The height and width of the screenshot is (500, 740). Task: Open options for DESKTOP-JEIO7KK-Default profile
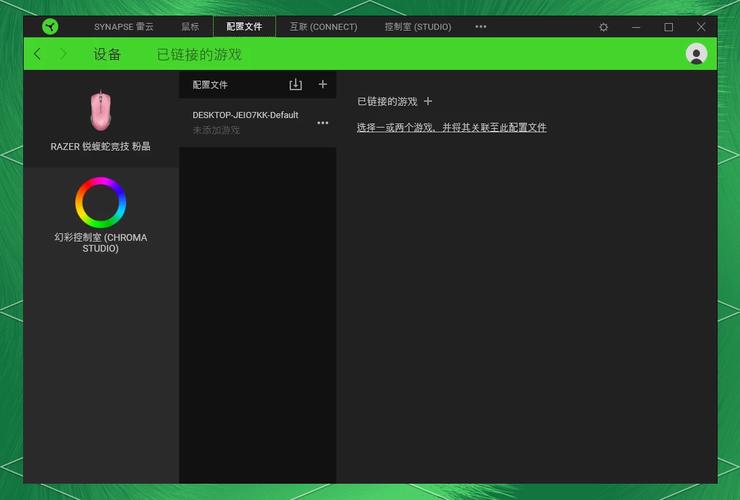[x=323, y=123]
